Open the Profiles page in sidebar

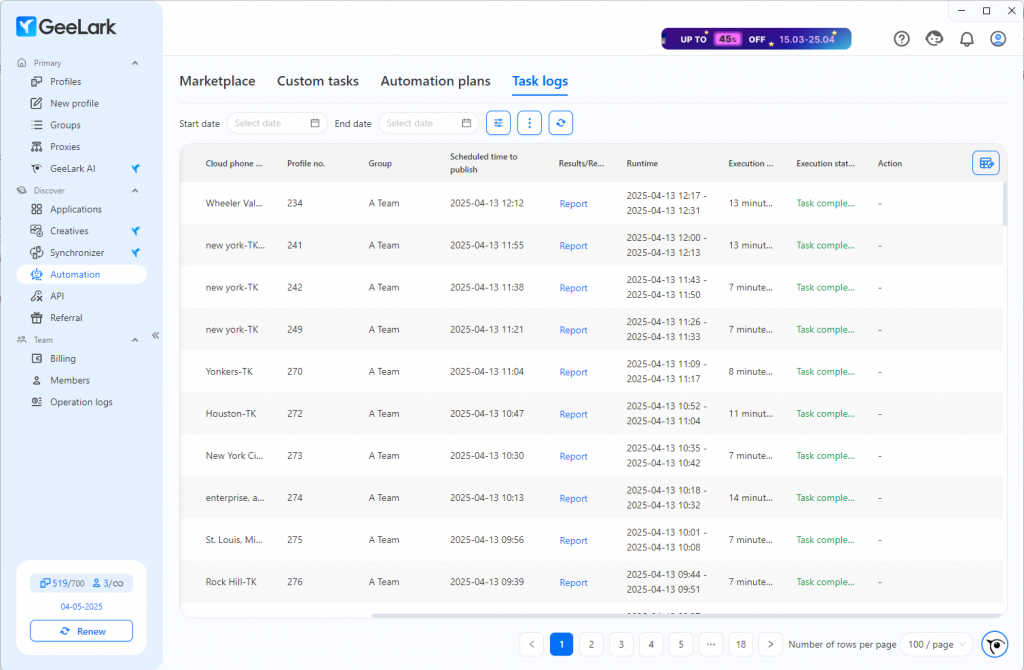[65, 82]
